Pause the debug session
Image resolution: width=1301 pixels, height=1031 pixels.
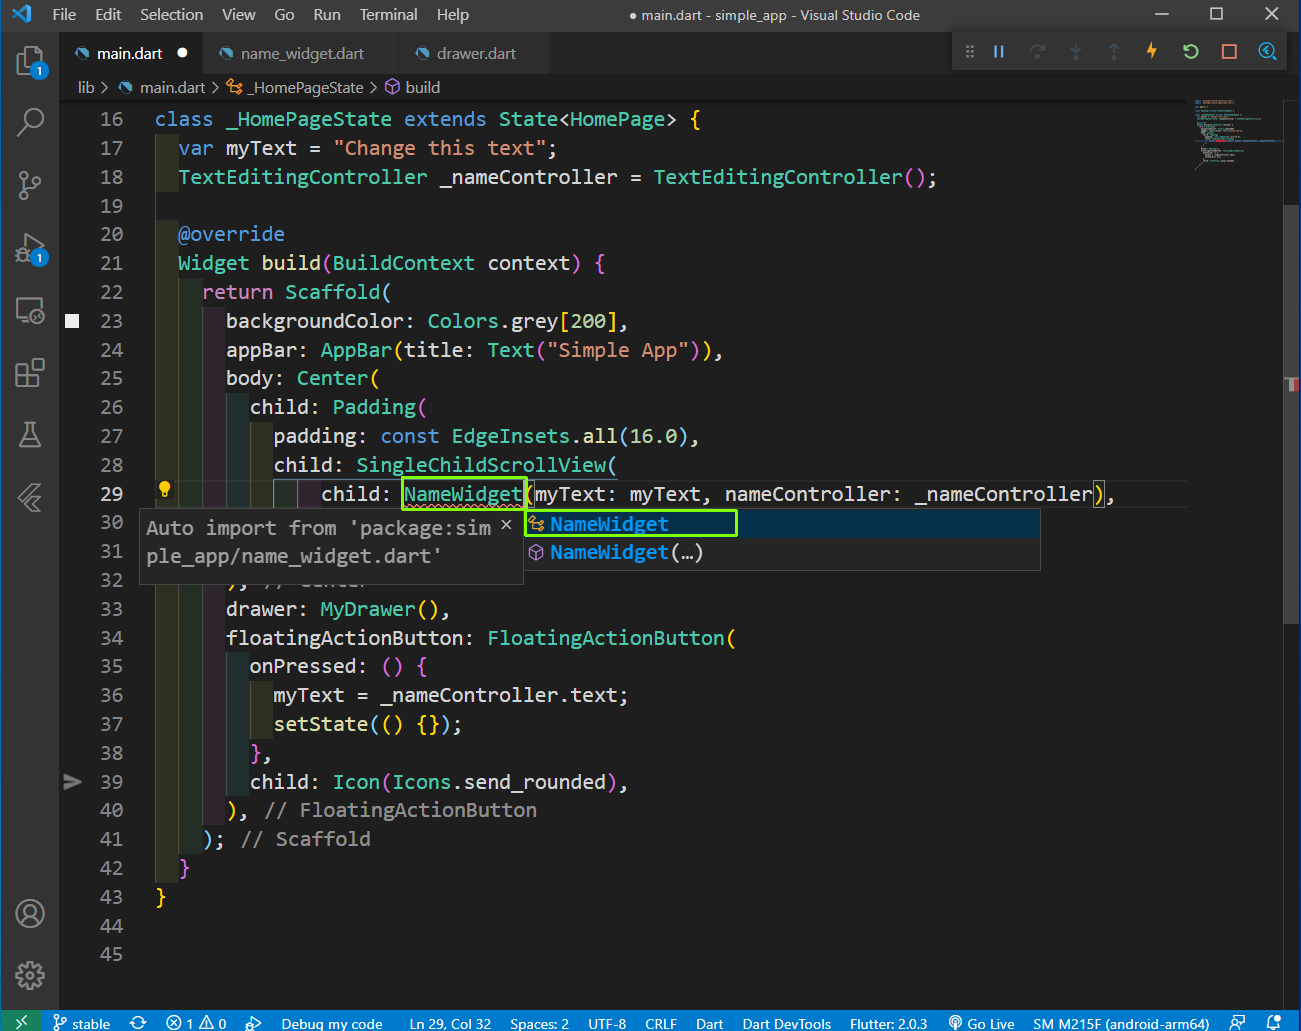pos(998,52)
